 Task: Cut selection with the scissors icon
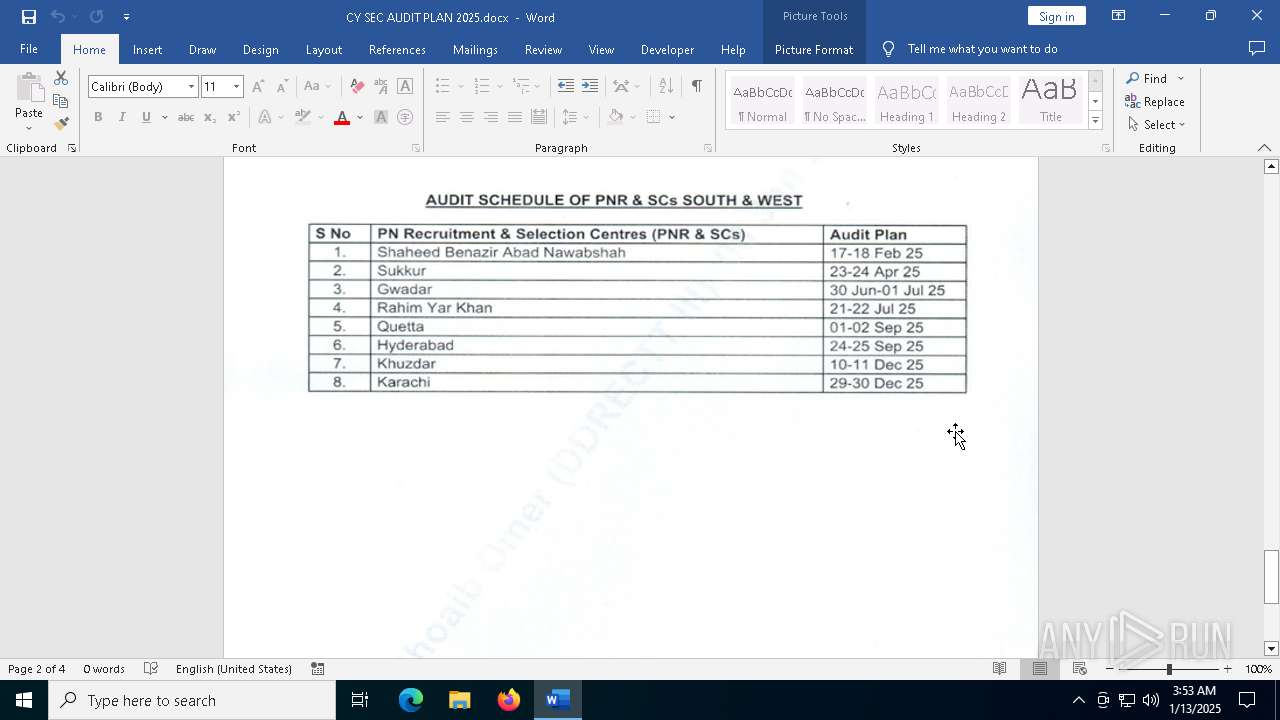point(61,79)
